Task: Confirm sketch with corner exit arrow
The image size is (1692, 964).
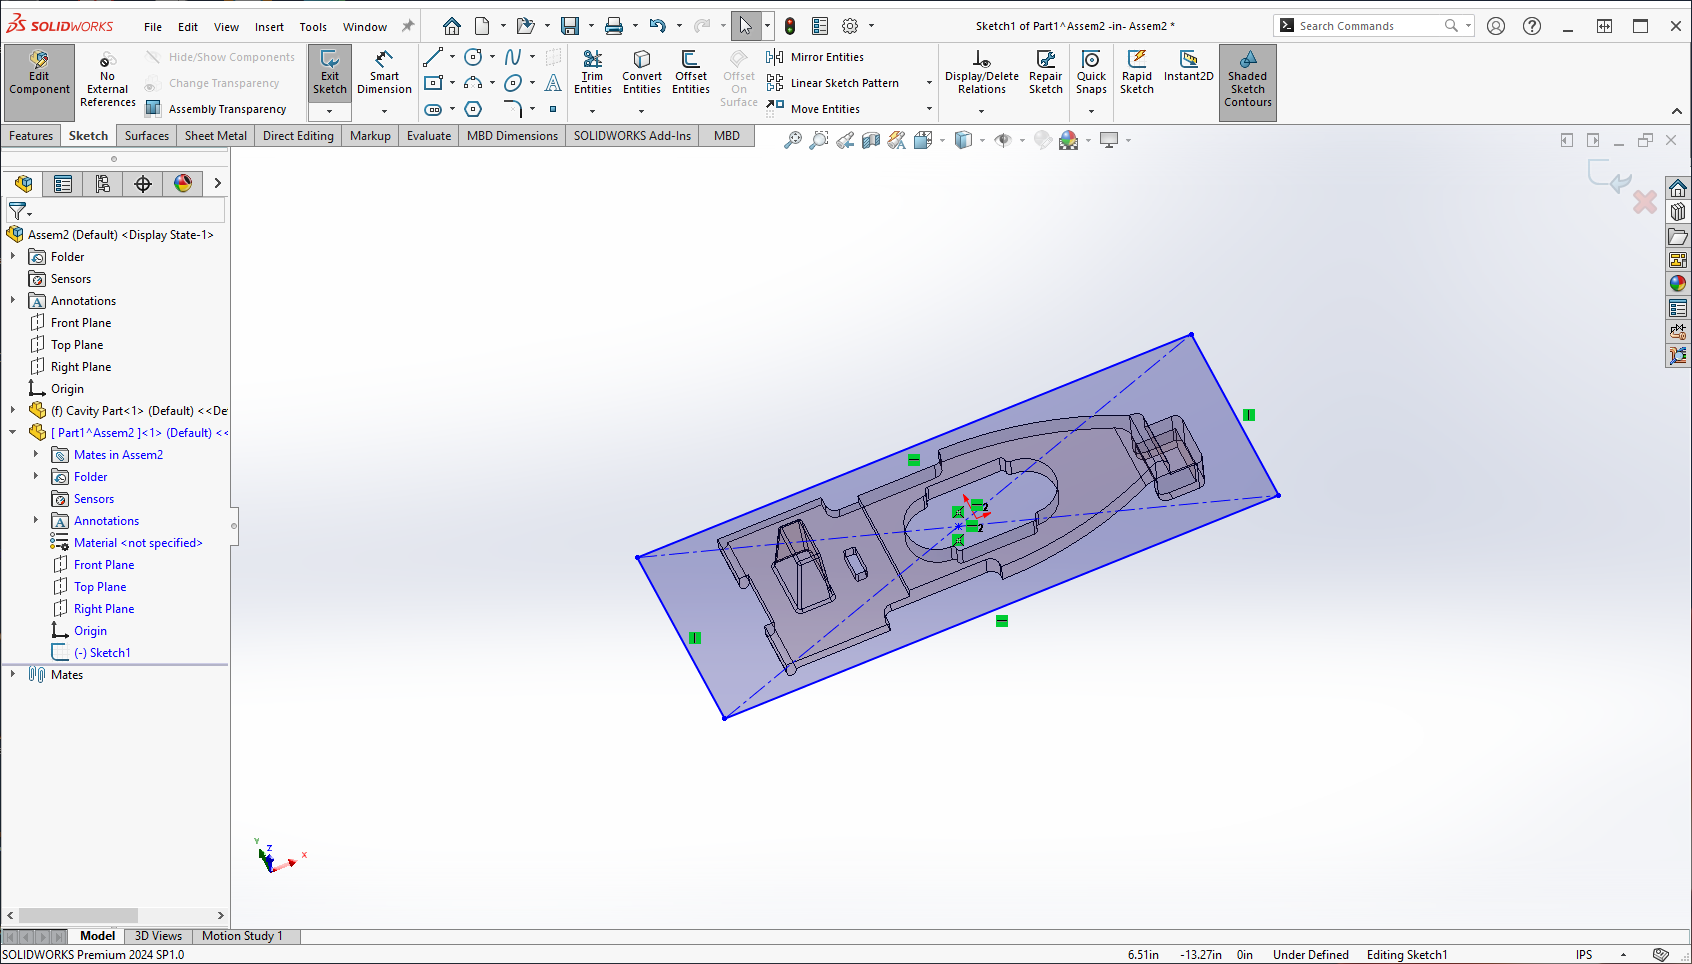Action: coord(1609,175)
